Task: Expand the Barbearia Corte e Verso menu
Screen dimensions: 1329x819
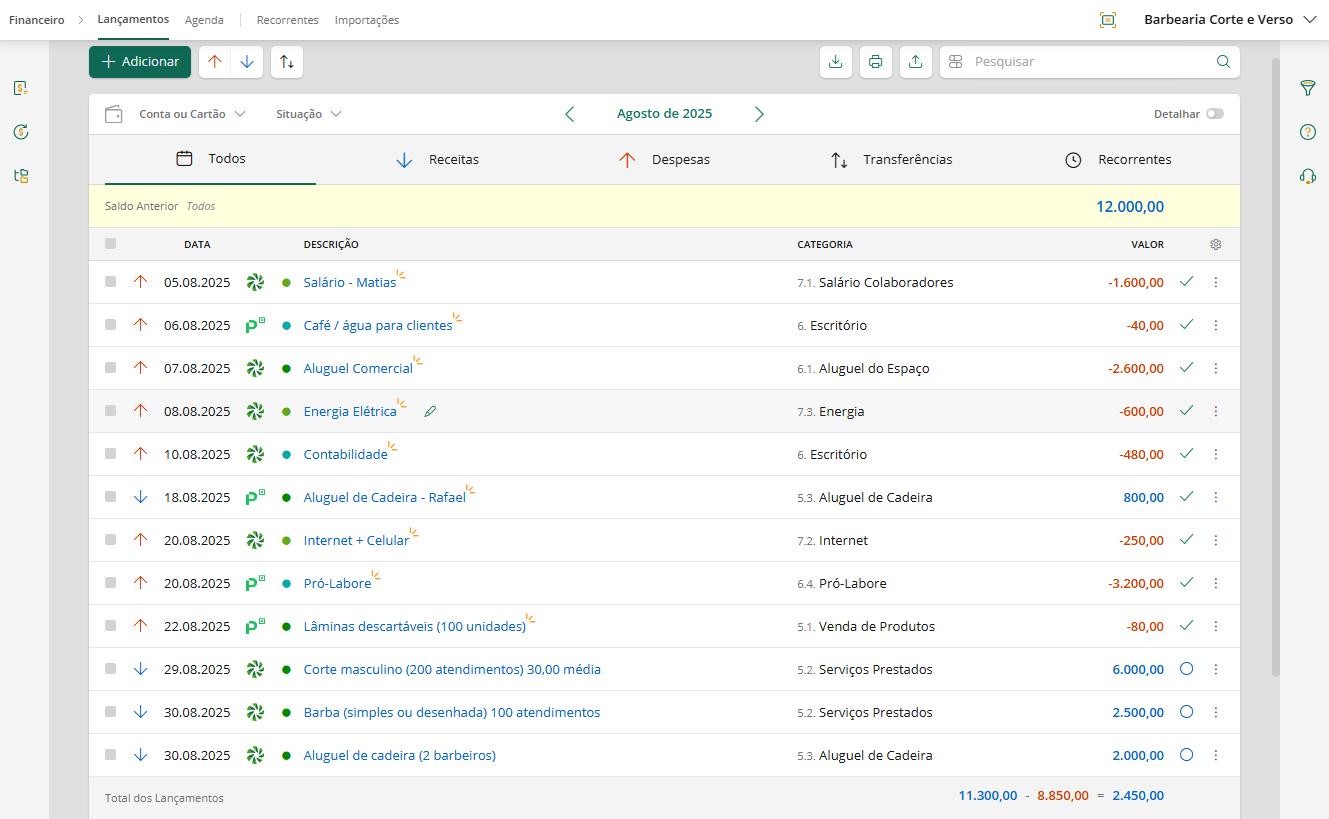Action: pyautogui.click(x=1231, y=20)
